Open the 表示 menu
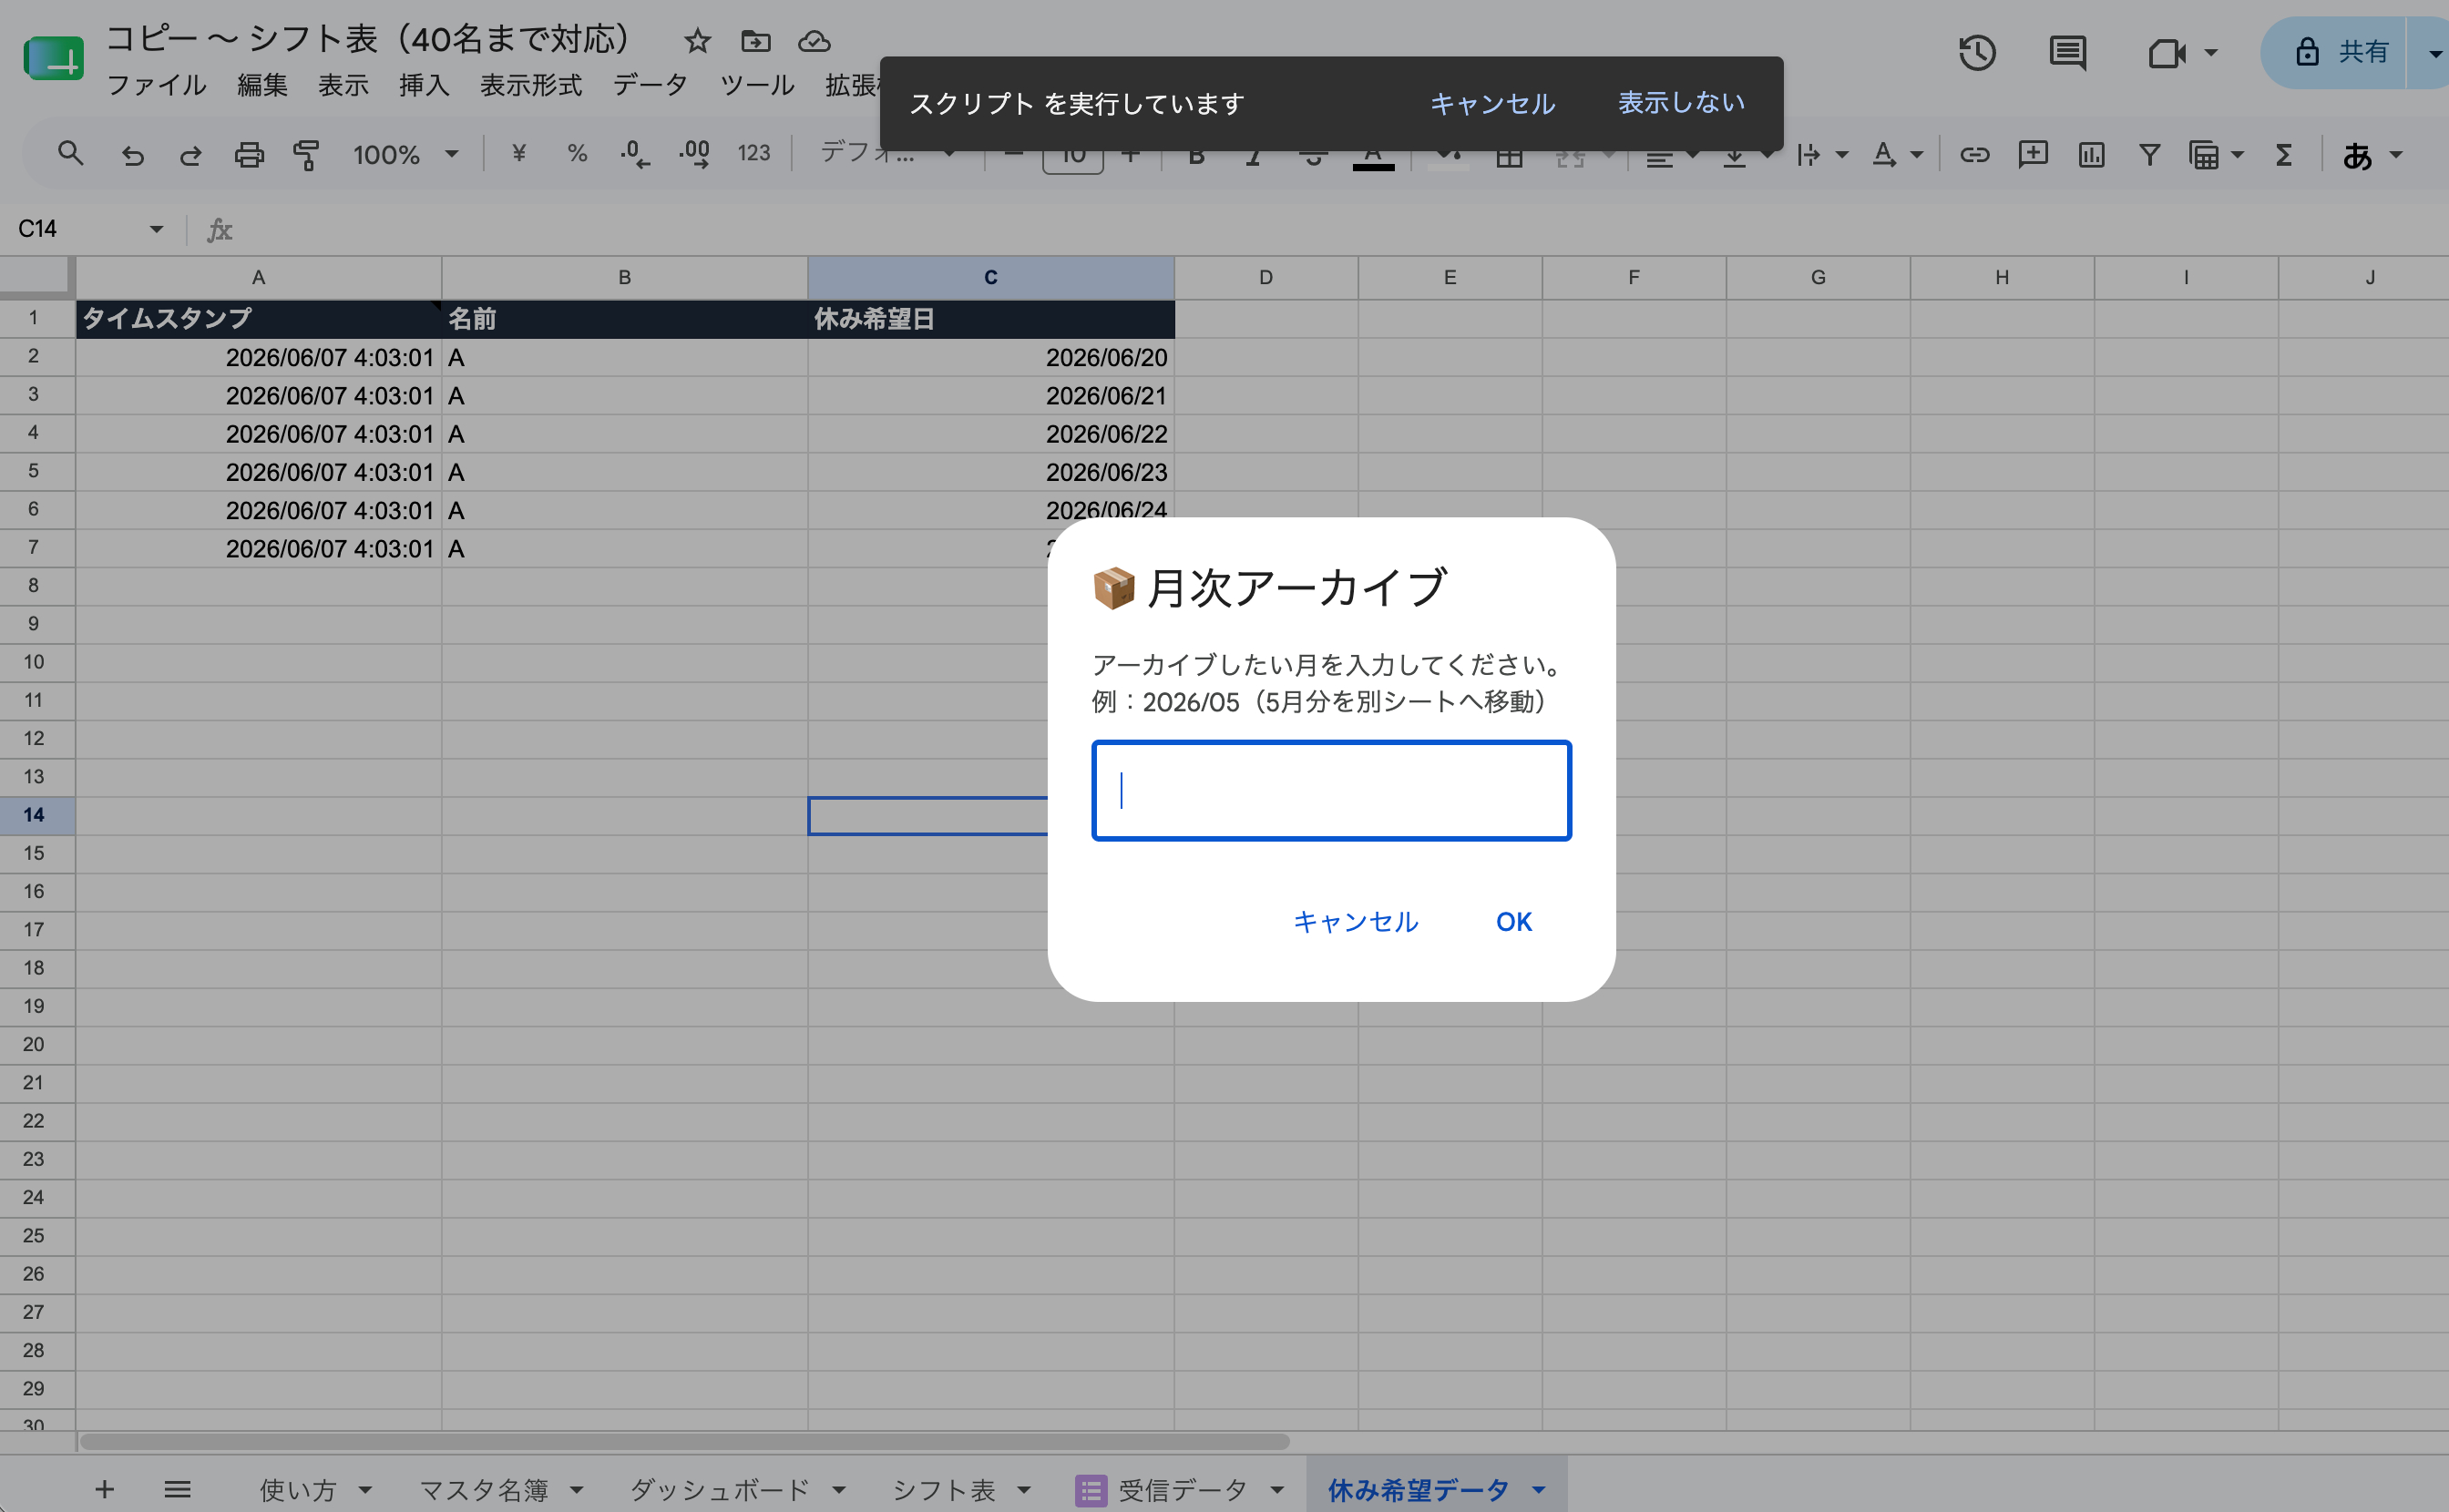 click(343, 85)
